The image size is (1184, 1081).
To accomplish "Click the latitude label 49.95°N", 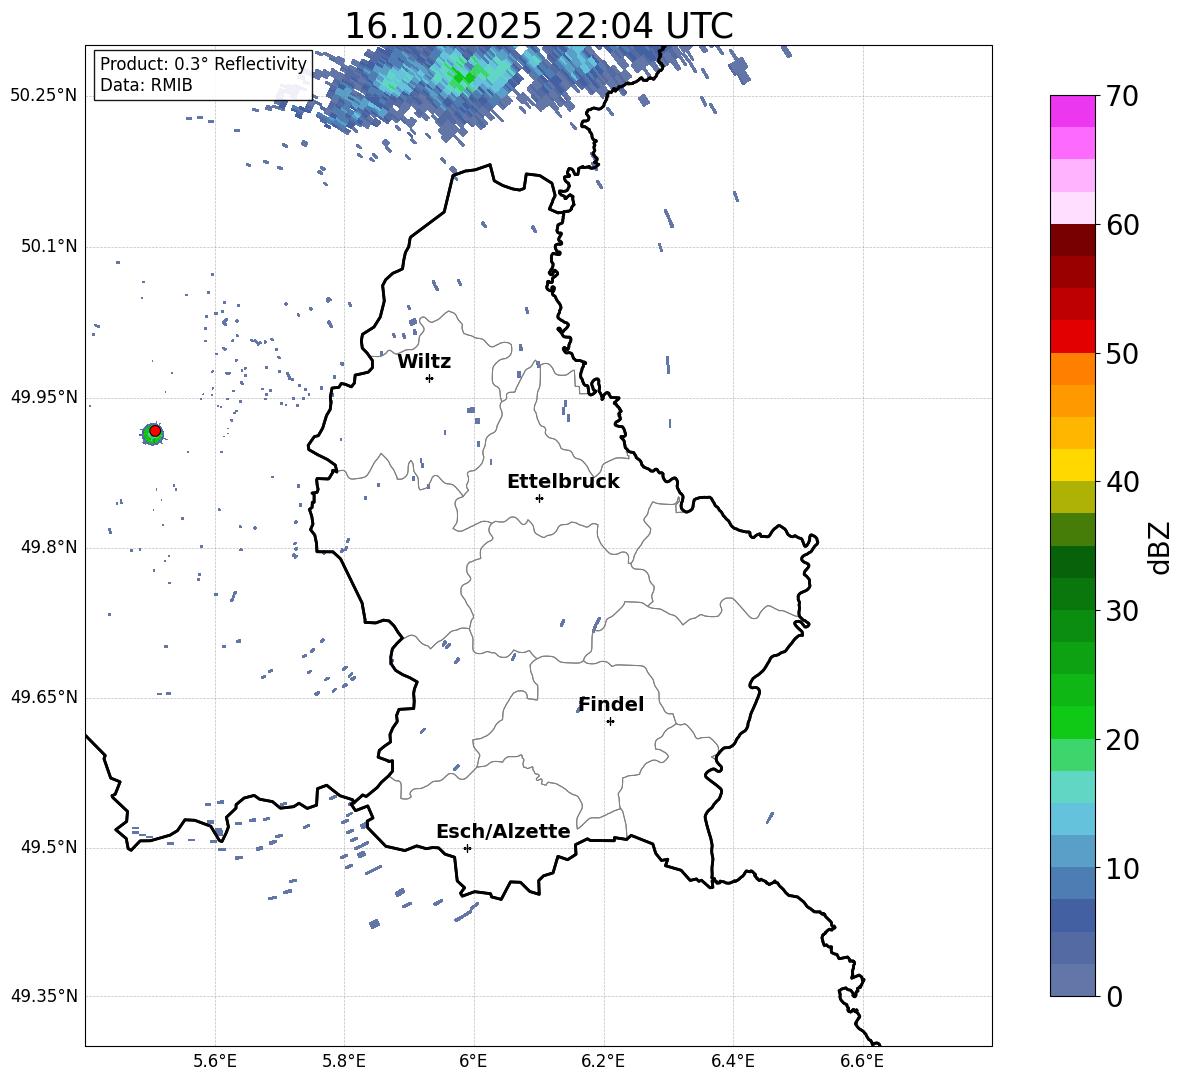I will (x=44, y=397).
